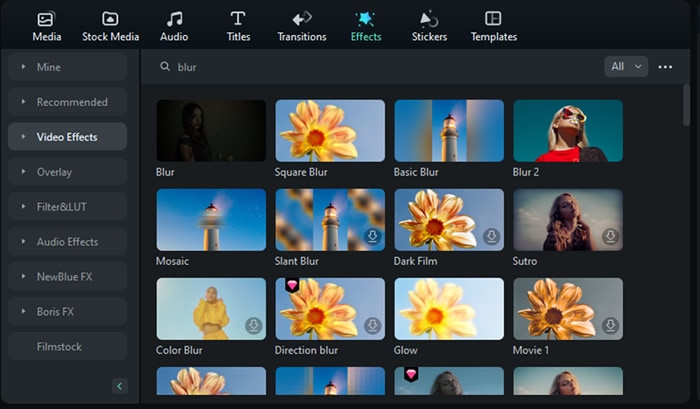Download the Slant Blur effect
The height and width of the screenshot is (409, 700).
point(372,236)
